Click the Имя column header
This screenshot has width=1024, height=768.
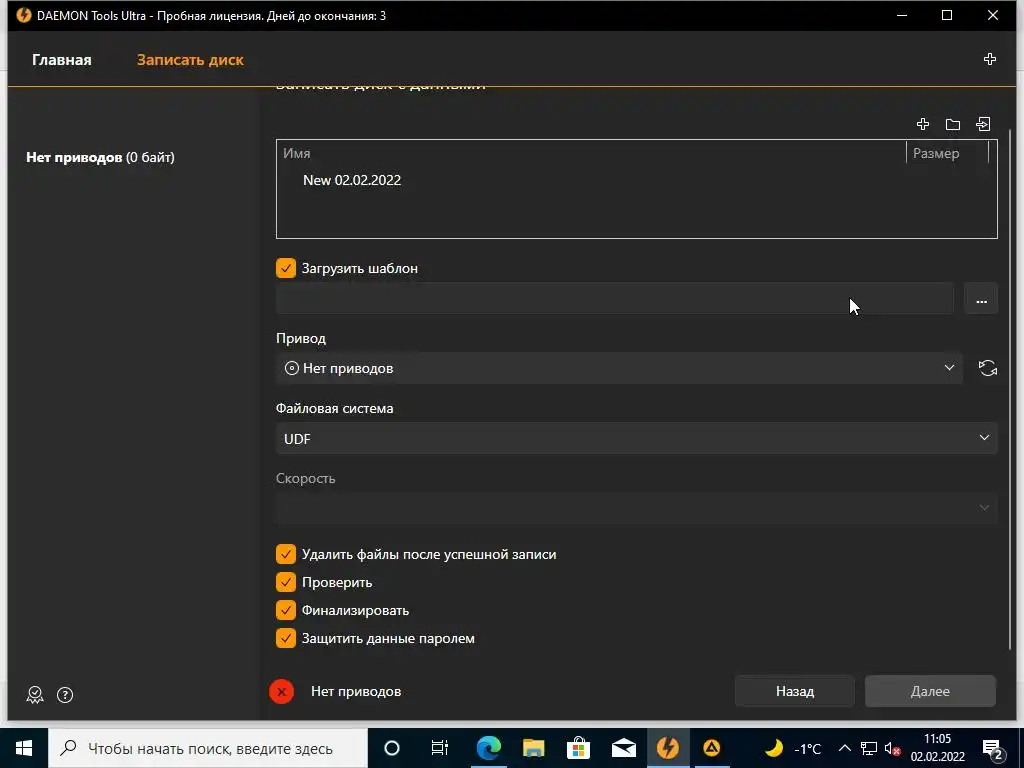(296, 153)
